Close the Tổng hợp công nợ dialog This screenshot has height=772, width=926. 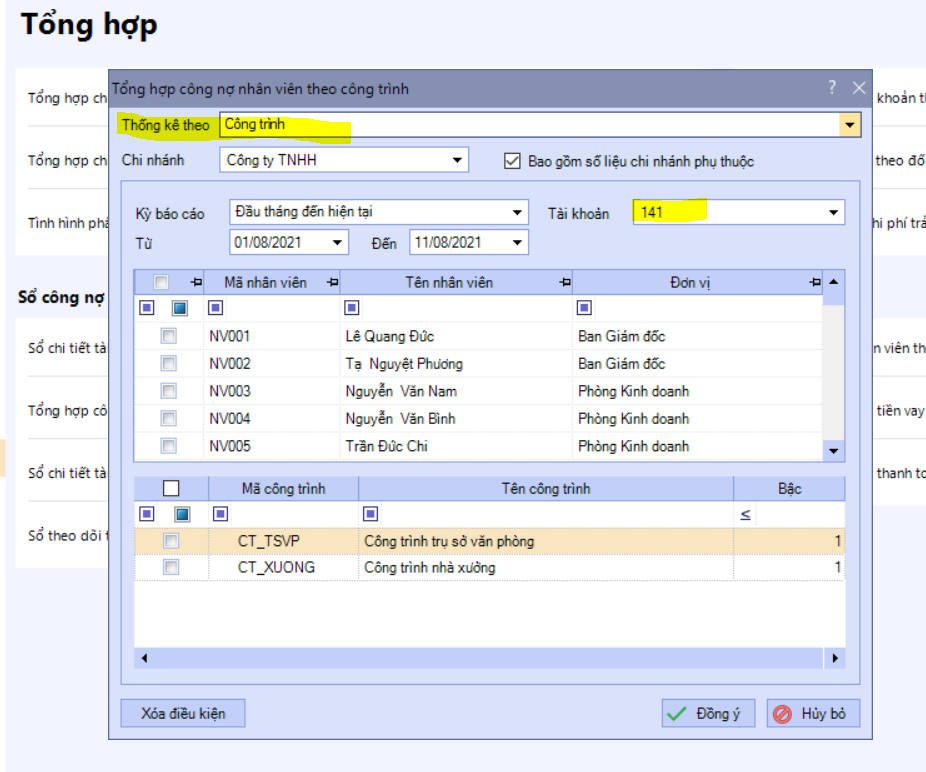click(859, 88)
